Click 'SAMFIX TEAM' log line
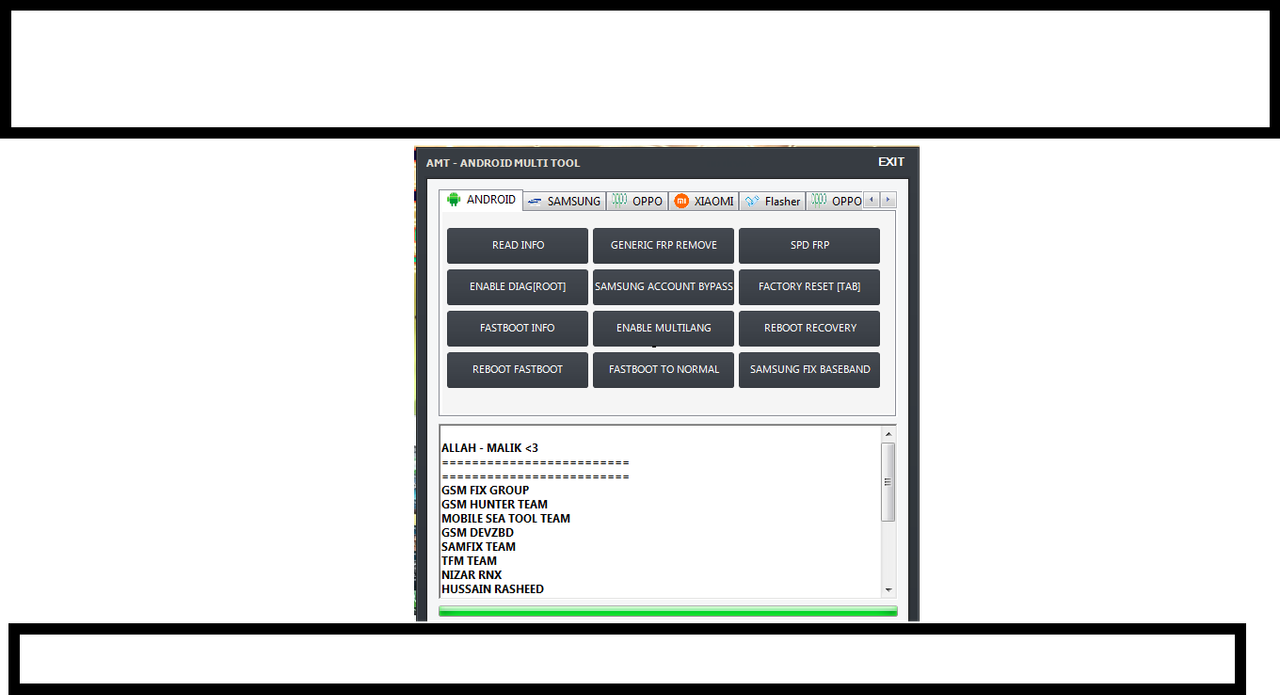The image size is (1280, 695). (x=479, y=547)
